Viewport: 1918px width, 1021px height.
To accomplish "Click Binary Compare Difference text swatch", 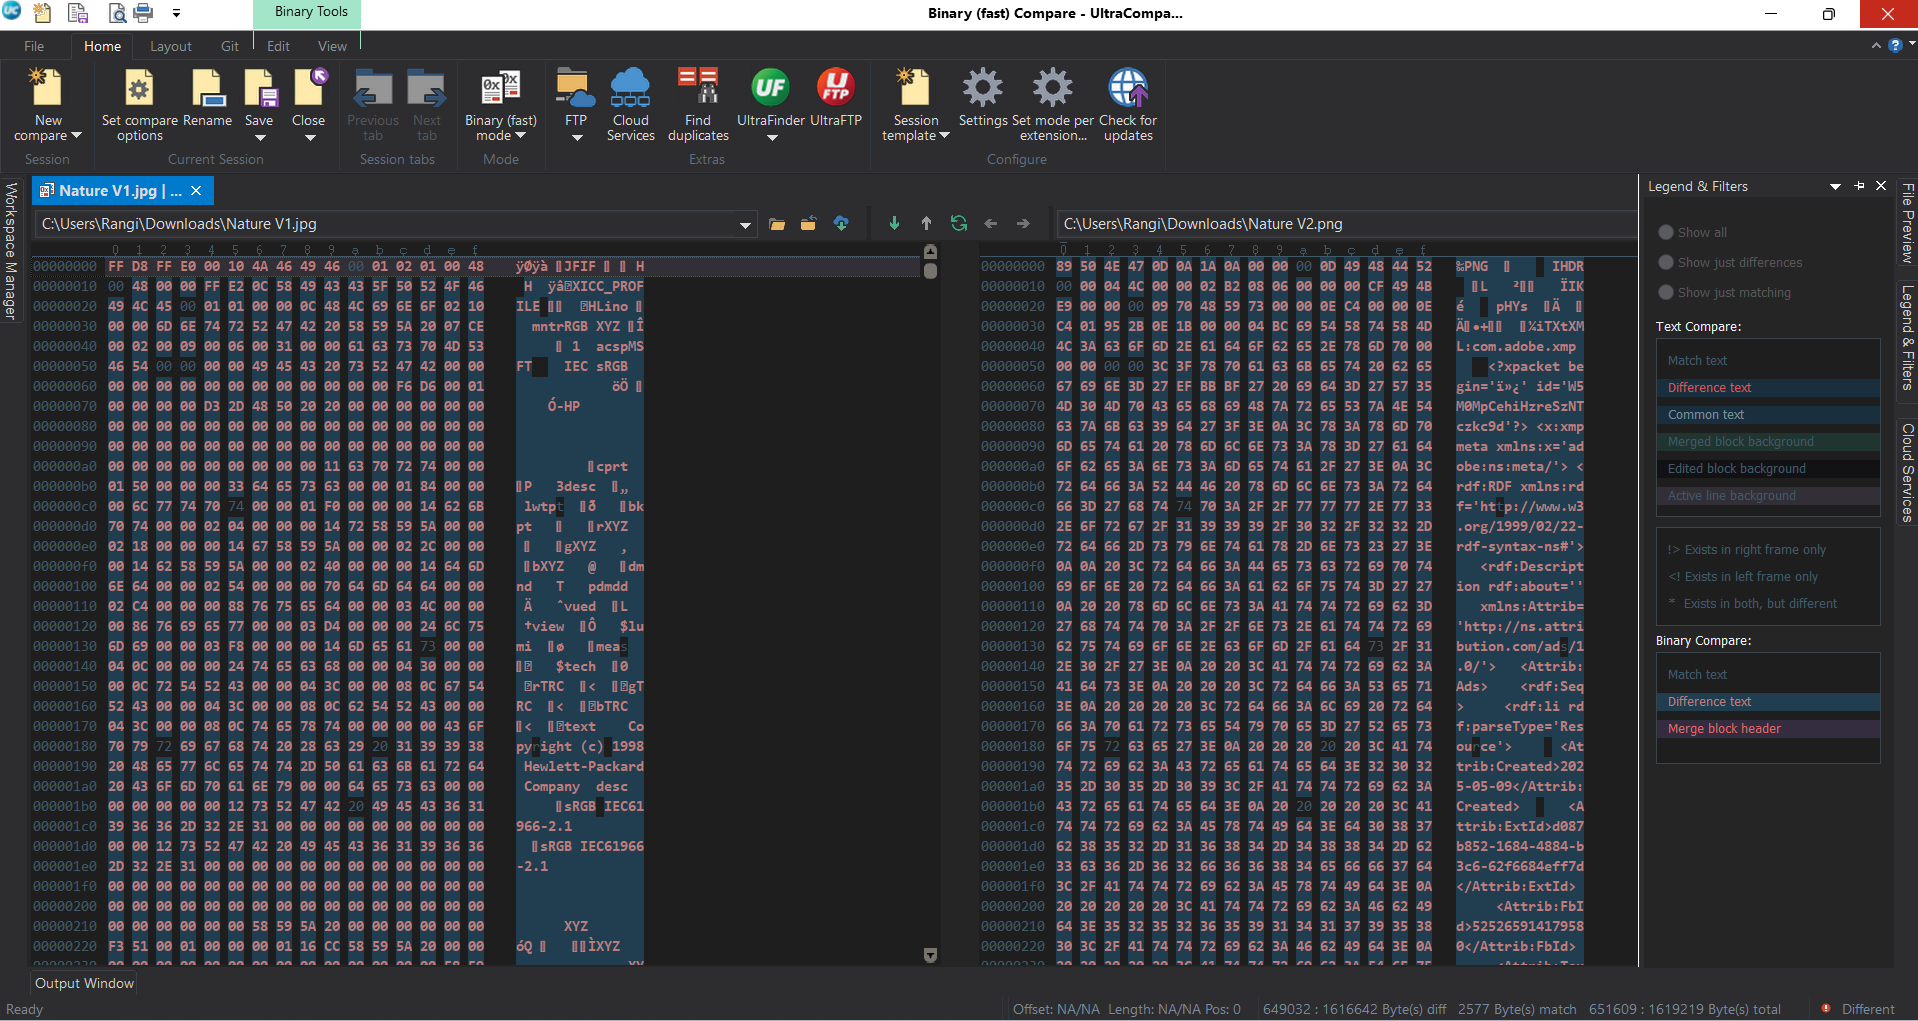I will (x=1768, y=701).
